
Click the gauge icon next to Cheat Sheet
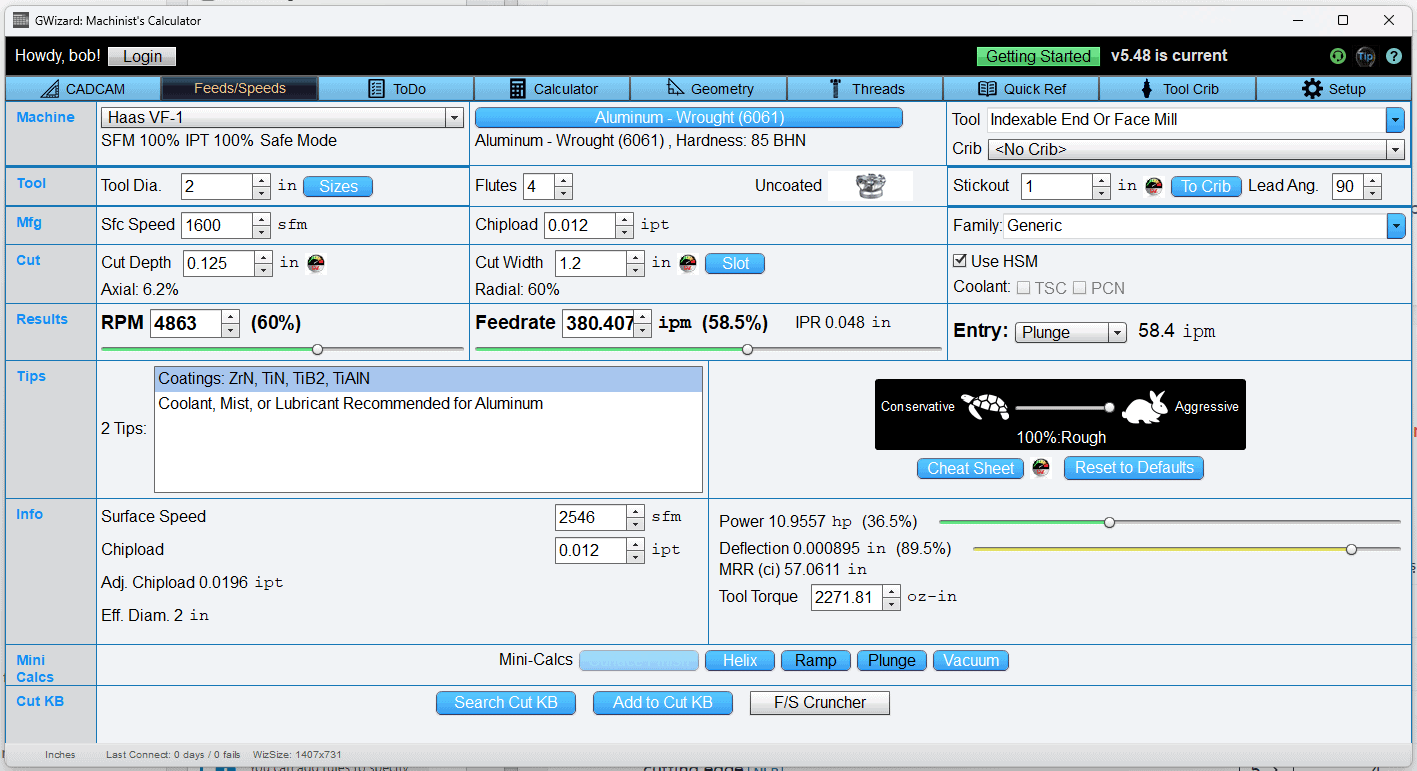click(x=1040, y=467)
